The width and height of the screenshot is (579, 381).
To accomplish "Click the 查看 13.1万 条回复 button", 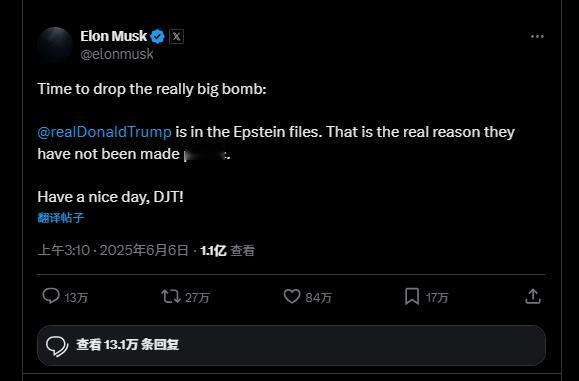I will click(x=291, y=345).
